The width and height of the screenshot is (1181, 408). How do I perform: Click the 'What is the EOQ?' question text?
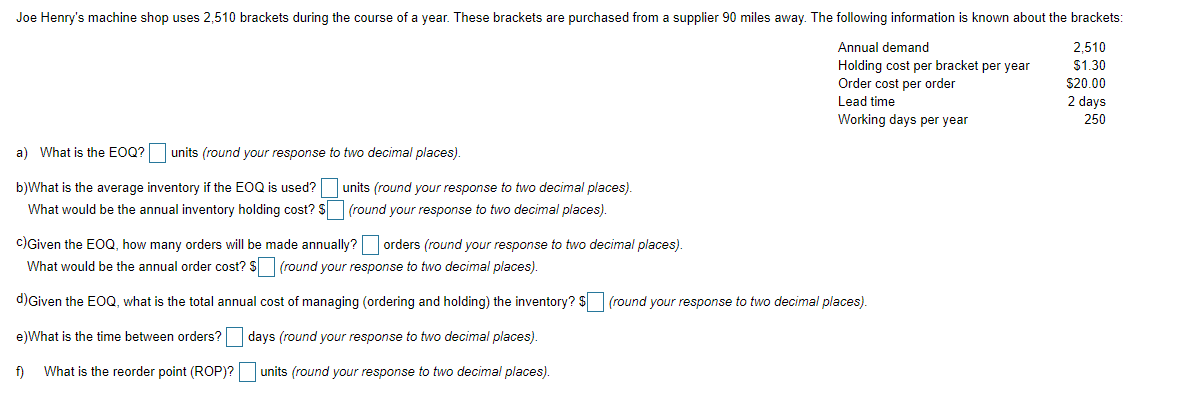tap(92, 153)
